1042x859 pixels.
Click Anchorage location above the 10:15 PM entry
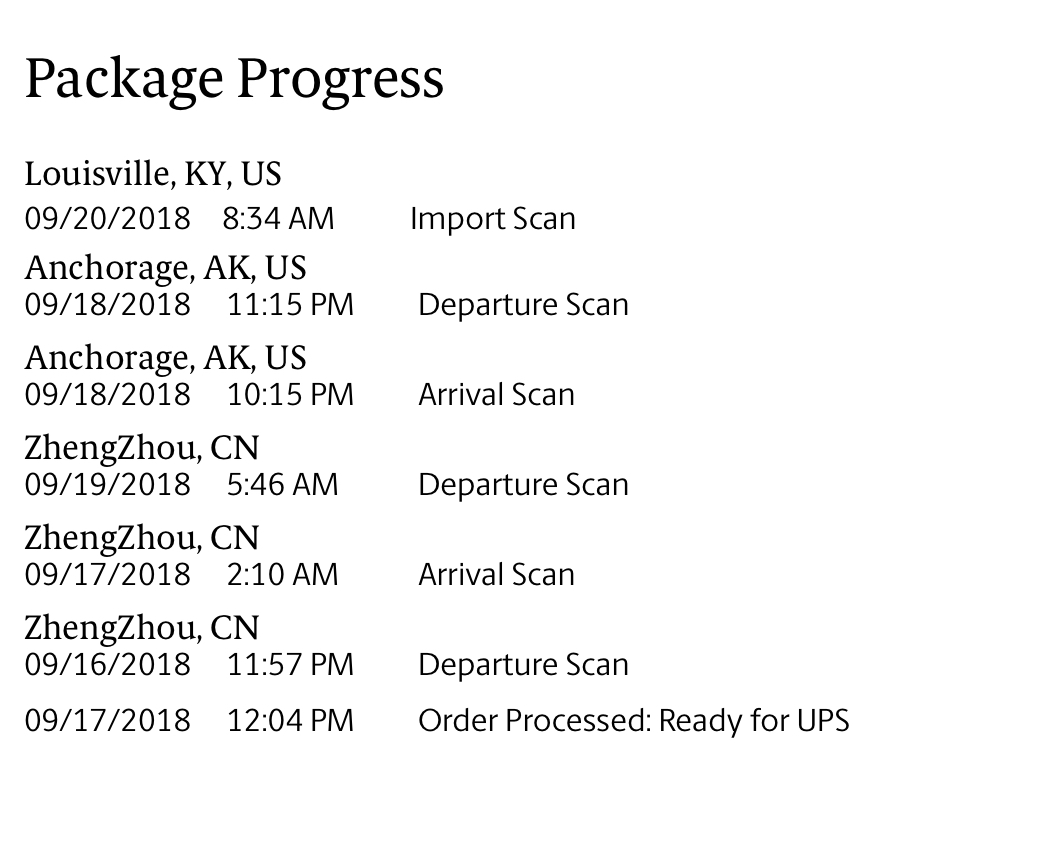[x=165, y=359]
